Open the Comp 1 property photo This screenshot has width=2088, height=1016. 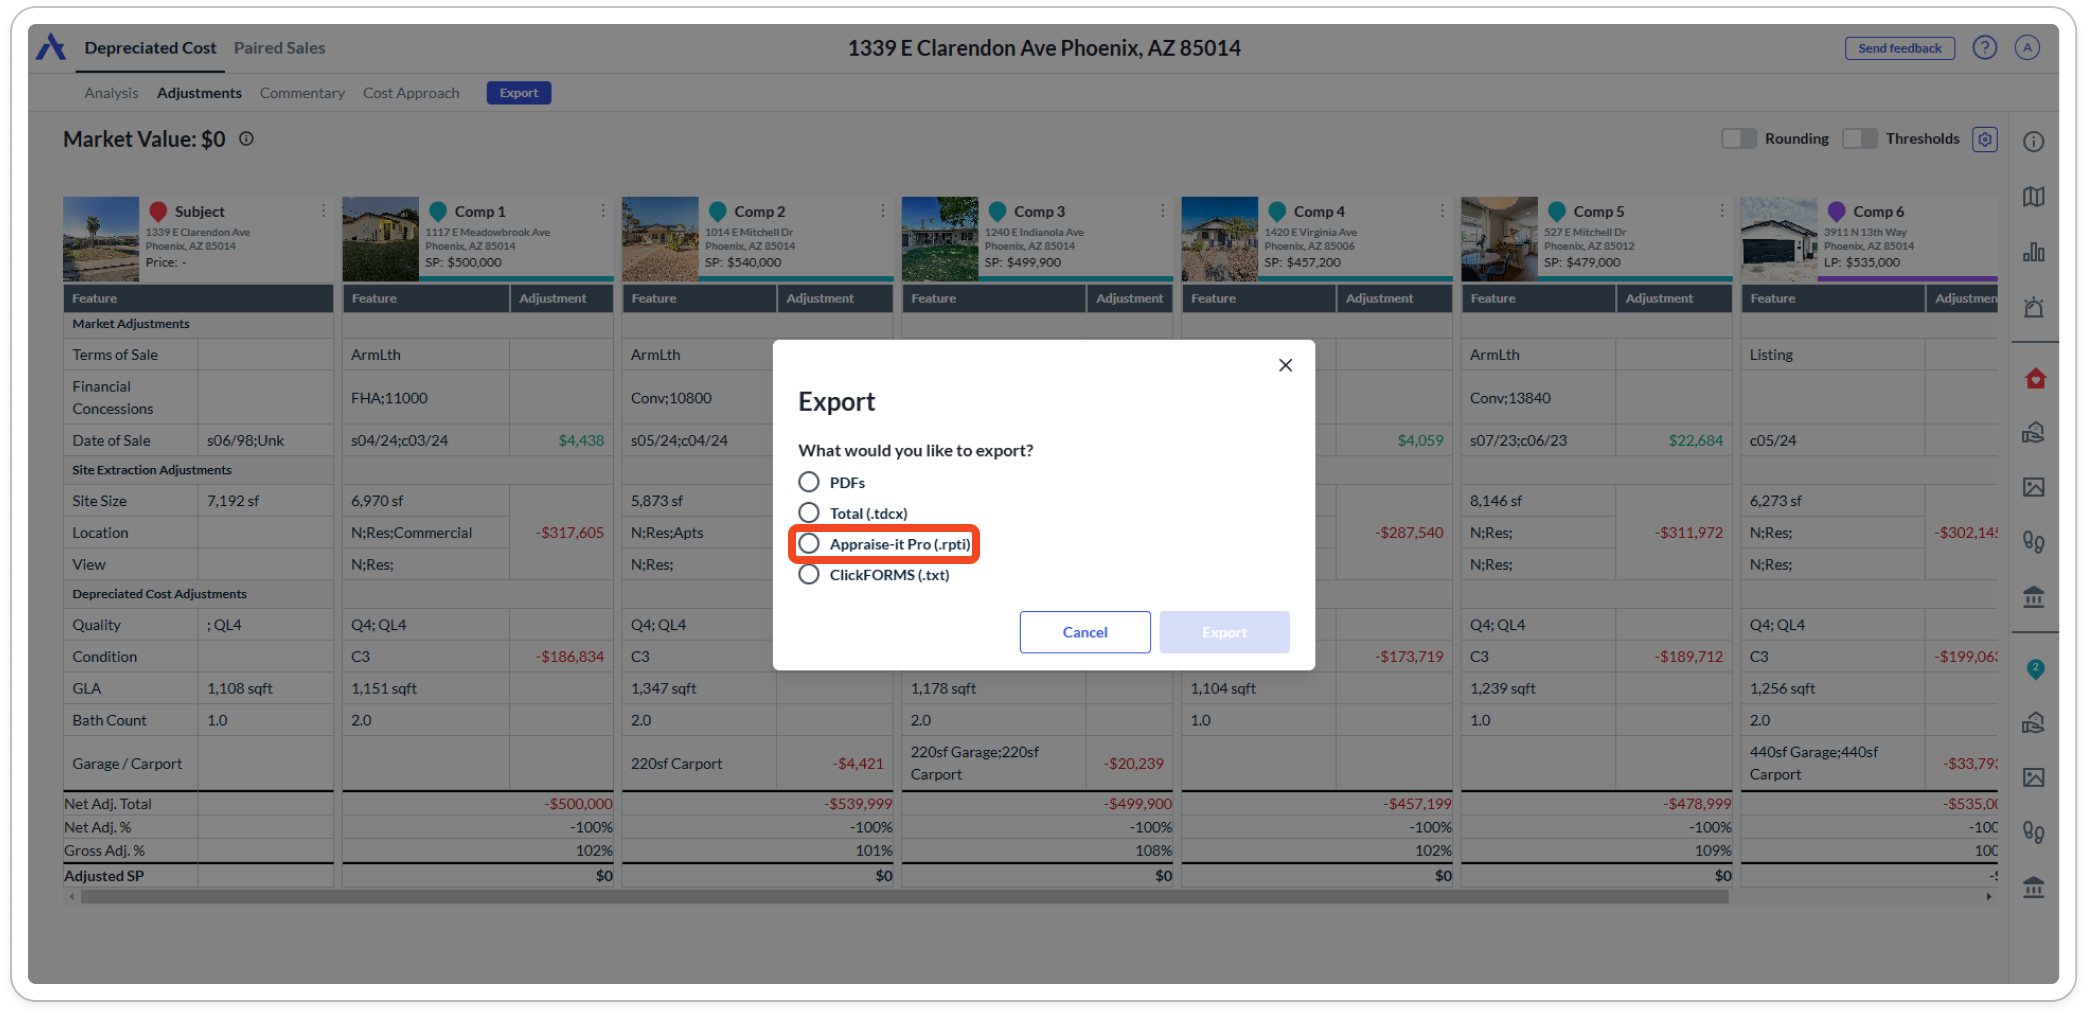pyautogui.click(x=380, y=239)
